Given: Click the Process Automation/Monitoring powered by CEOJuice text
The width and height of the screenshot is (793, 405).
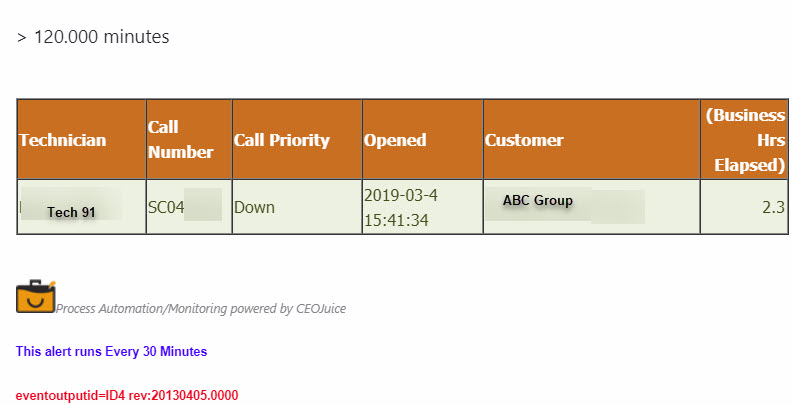Looking at the screenshot, I should point(201,308).
